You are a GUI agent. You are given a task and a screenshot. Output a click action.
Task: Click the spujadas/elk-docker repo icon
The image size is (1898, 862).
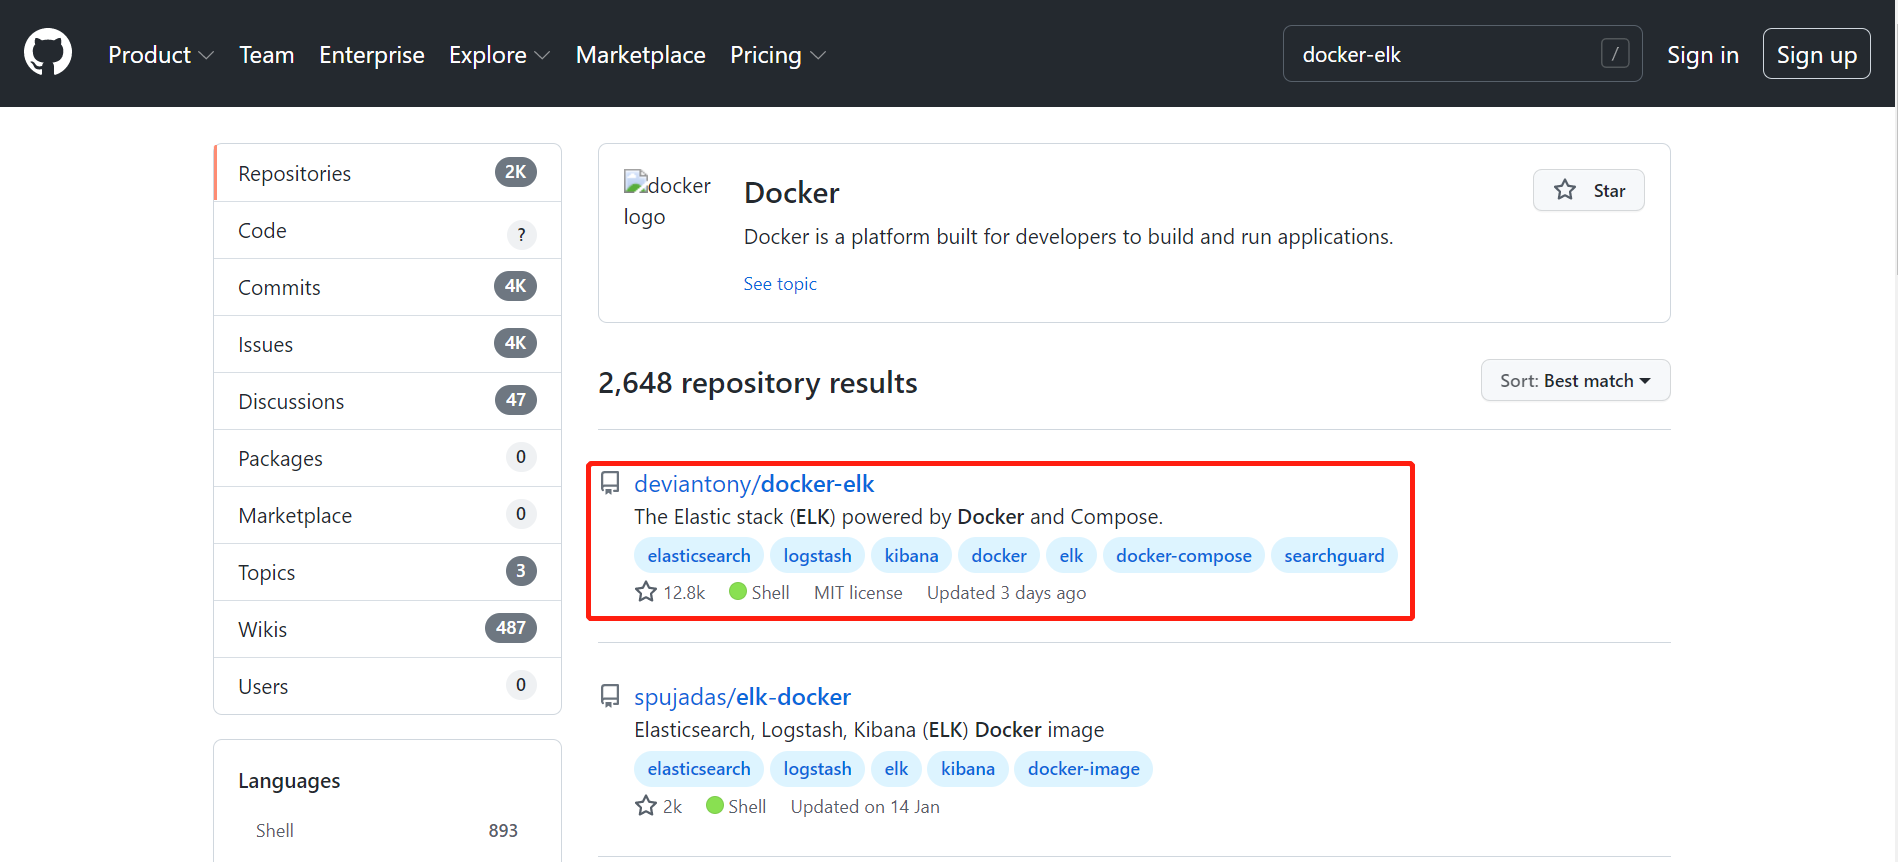(x=610, y=697)
